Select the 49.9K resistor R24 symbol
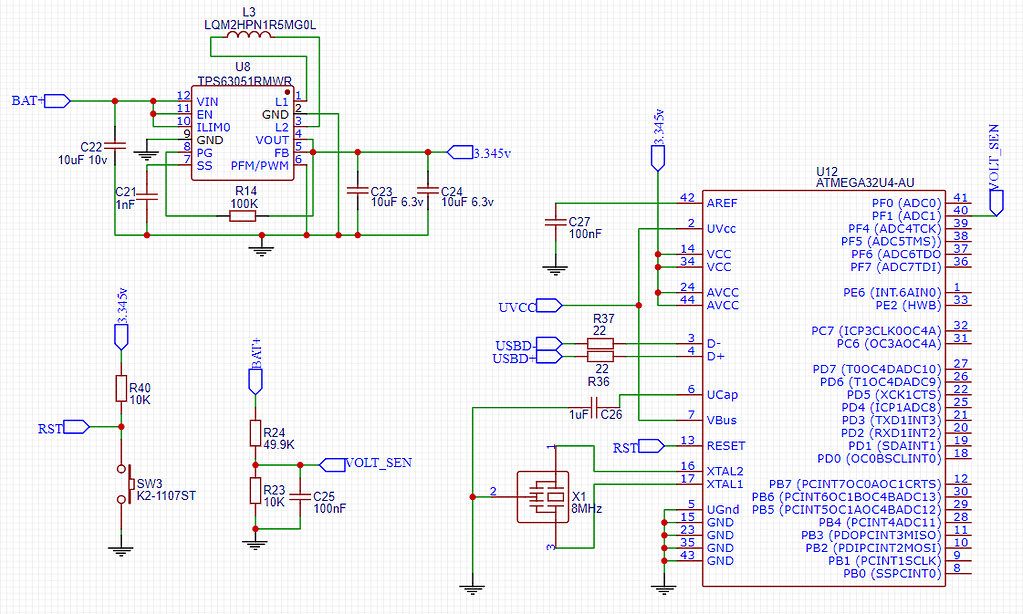 (x=256, y=434)
